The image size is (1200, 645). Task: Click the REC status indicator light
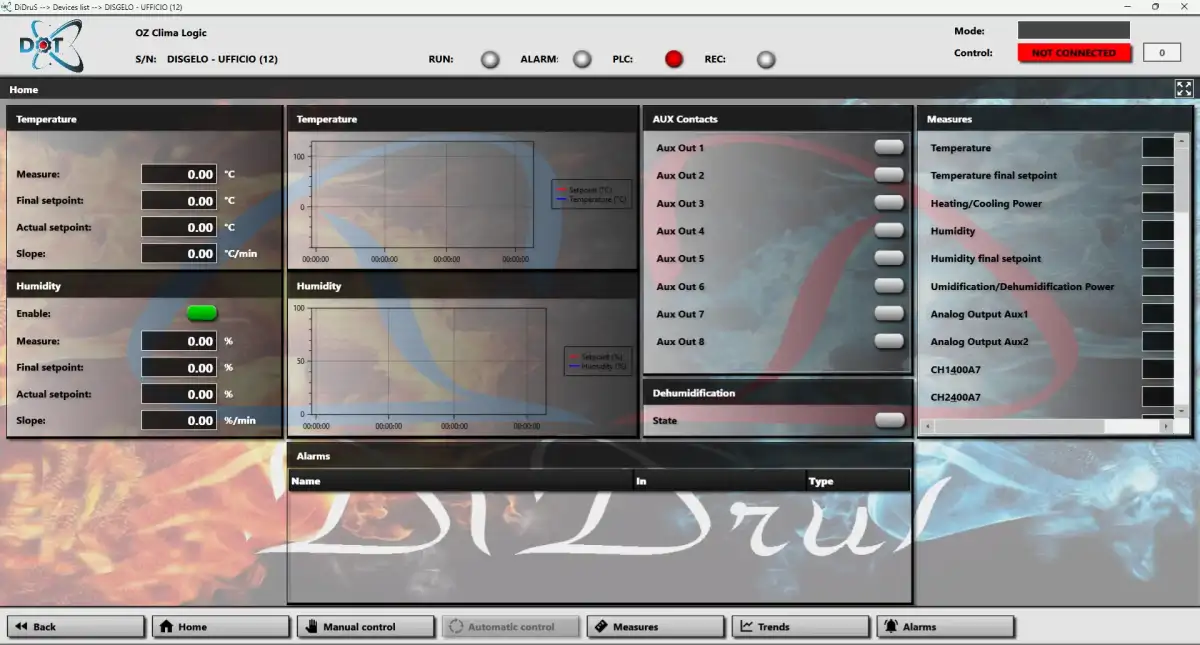tap(766, 60)
